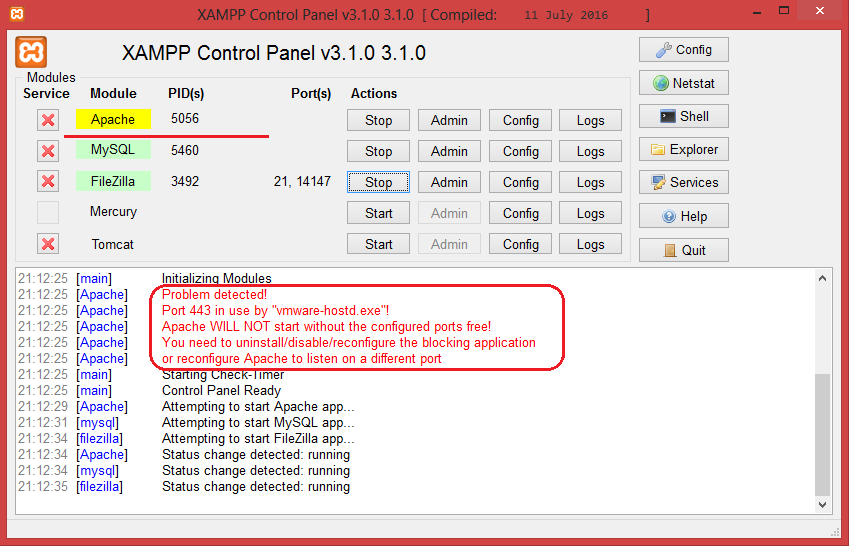Open the Services manager
Screen dimensions: 849x546
(684, 183)
